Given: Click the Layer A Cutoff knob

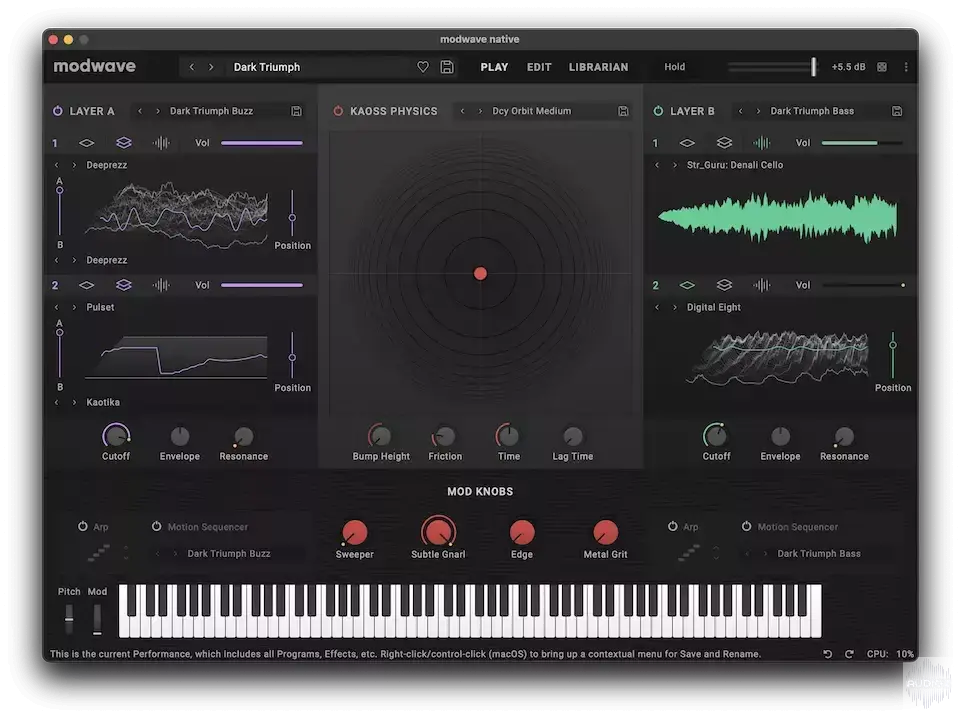Looking at the screenshot, I should point(116,436).
